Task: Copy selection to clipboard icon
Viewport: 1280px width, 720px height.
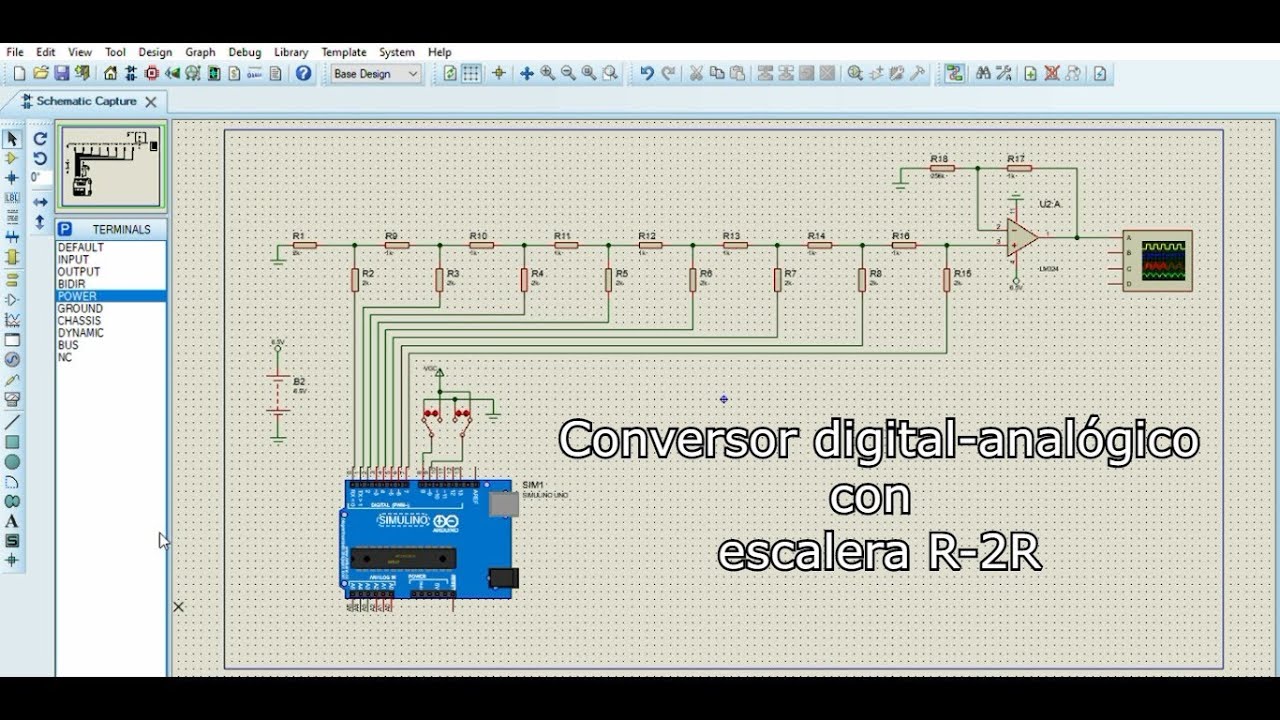Action: (717, 73)
